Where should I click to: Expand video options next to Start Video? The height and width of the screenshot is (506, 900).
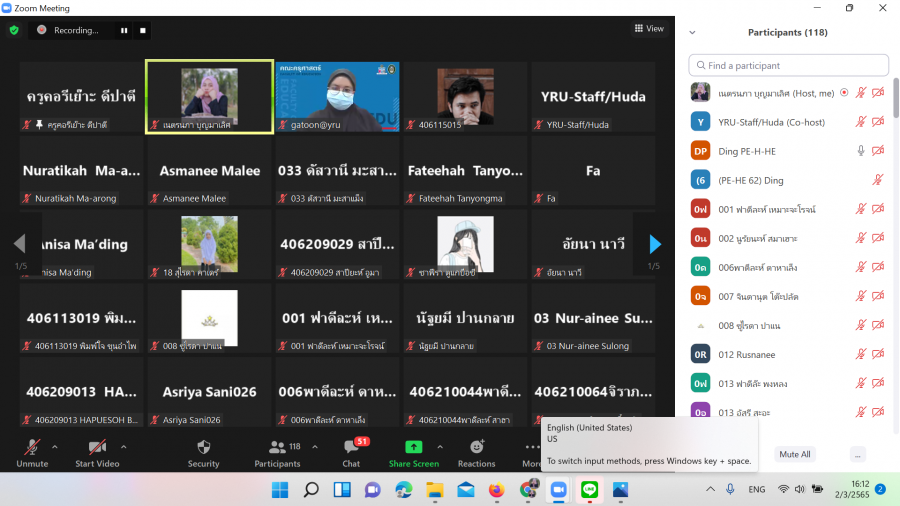124,447
